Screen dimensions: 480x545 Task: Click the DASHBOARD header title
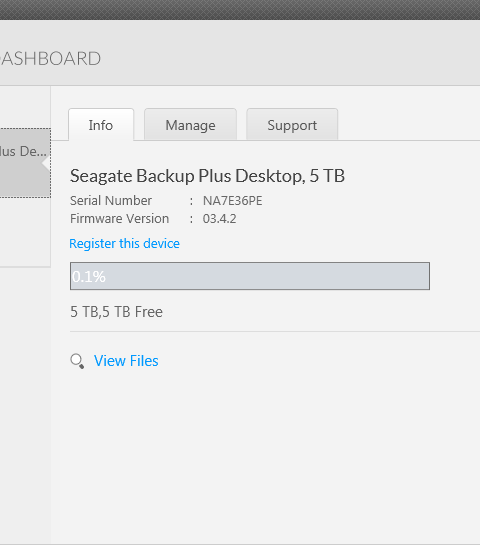50,58
